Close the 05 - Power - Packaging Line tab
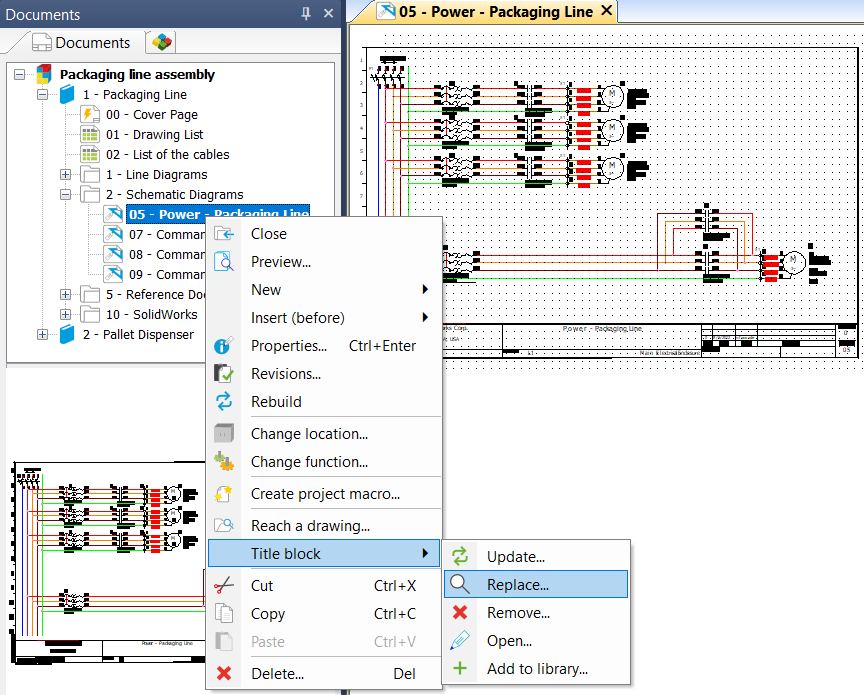Screen dimensions: 864x695 pyautogui.click(x=606, y=12)
